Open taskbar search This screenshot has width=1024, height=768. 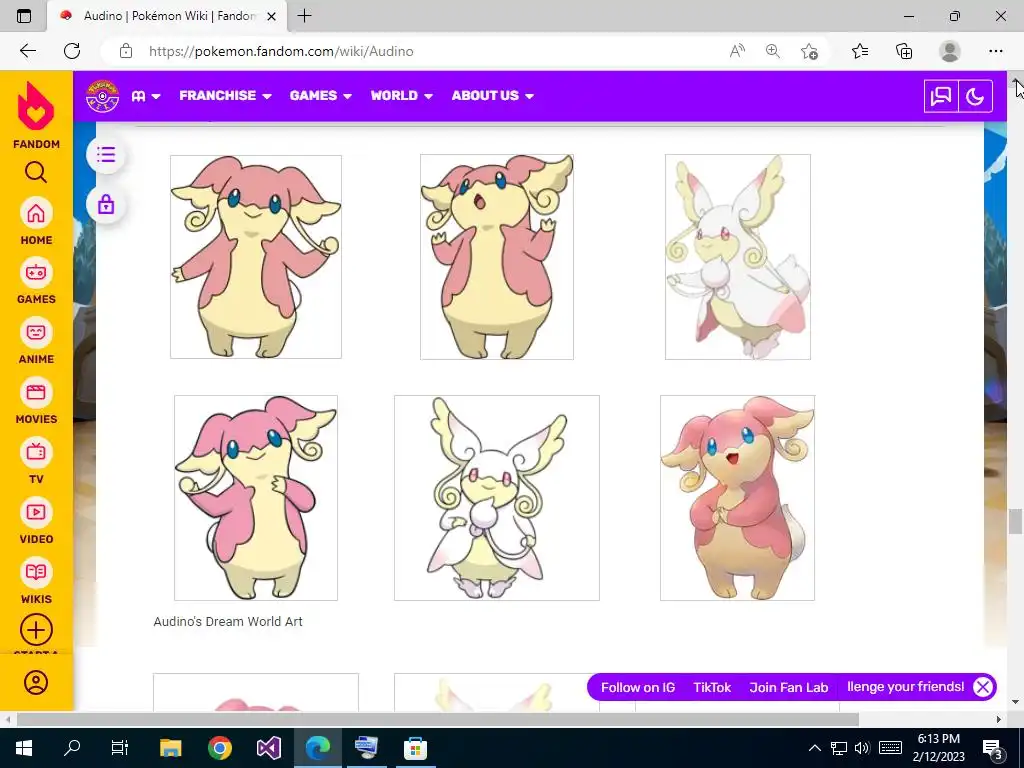coord(72,748)
